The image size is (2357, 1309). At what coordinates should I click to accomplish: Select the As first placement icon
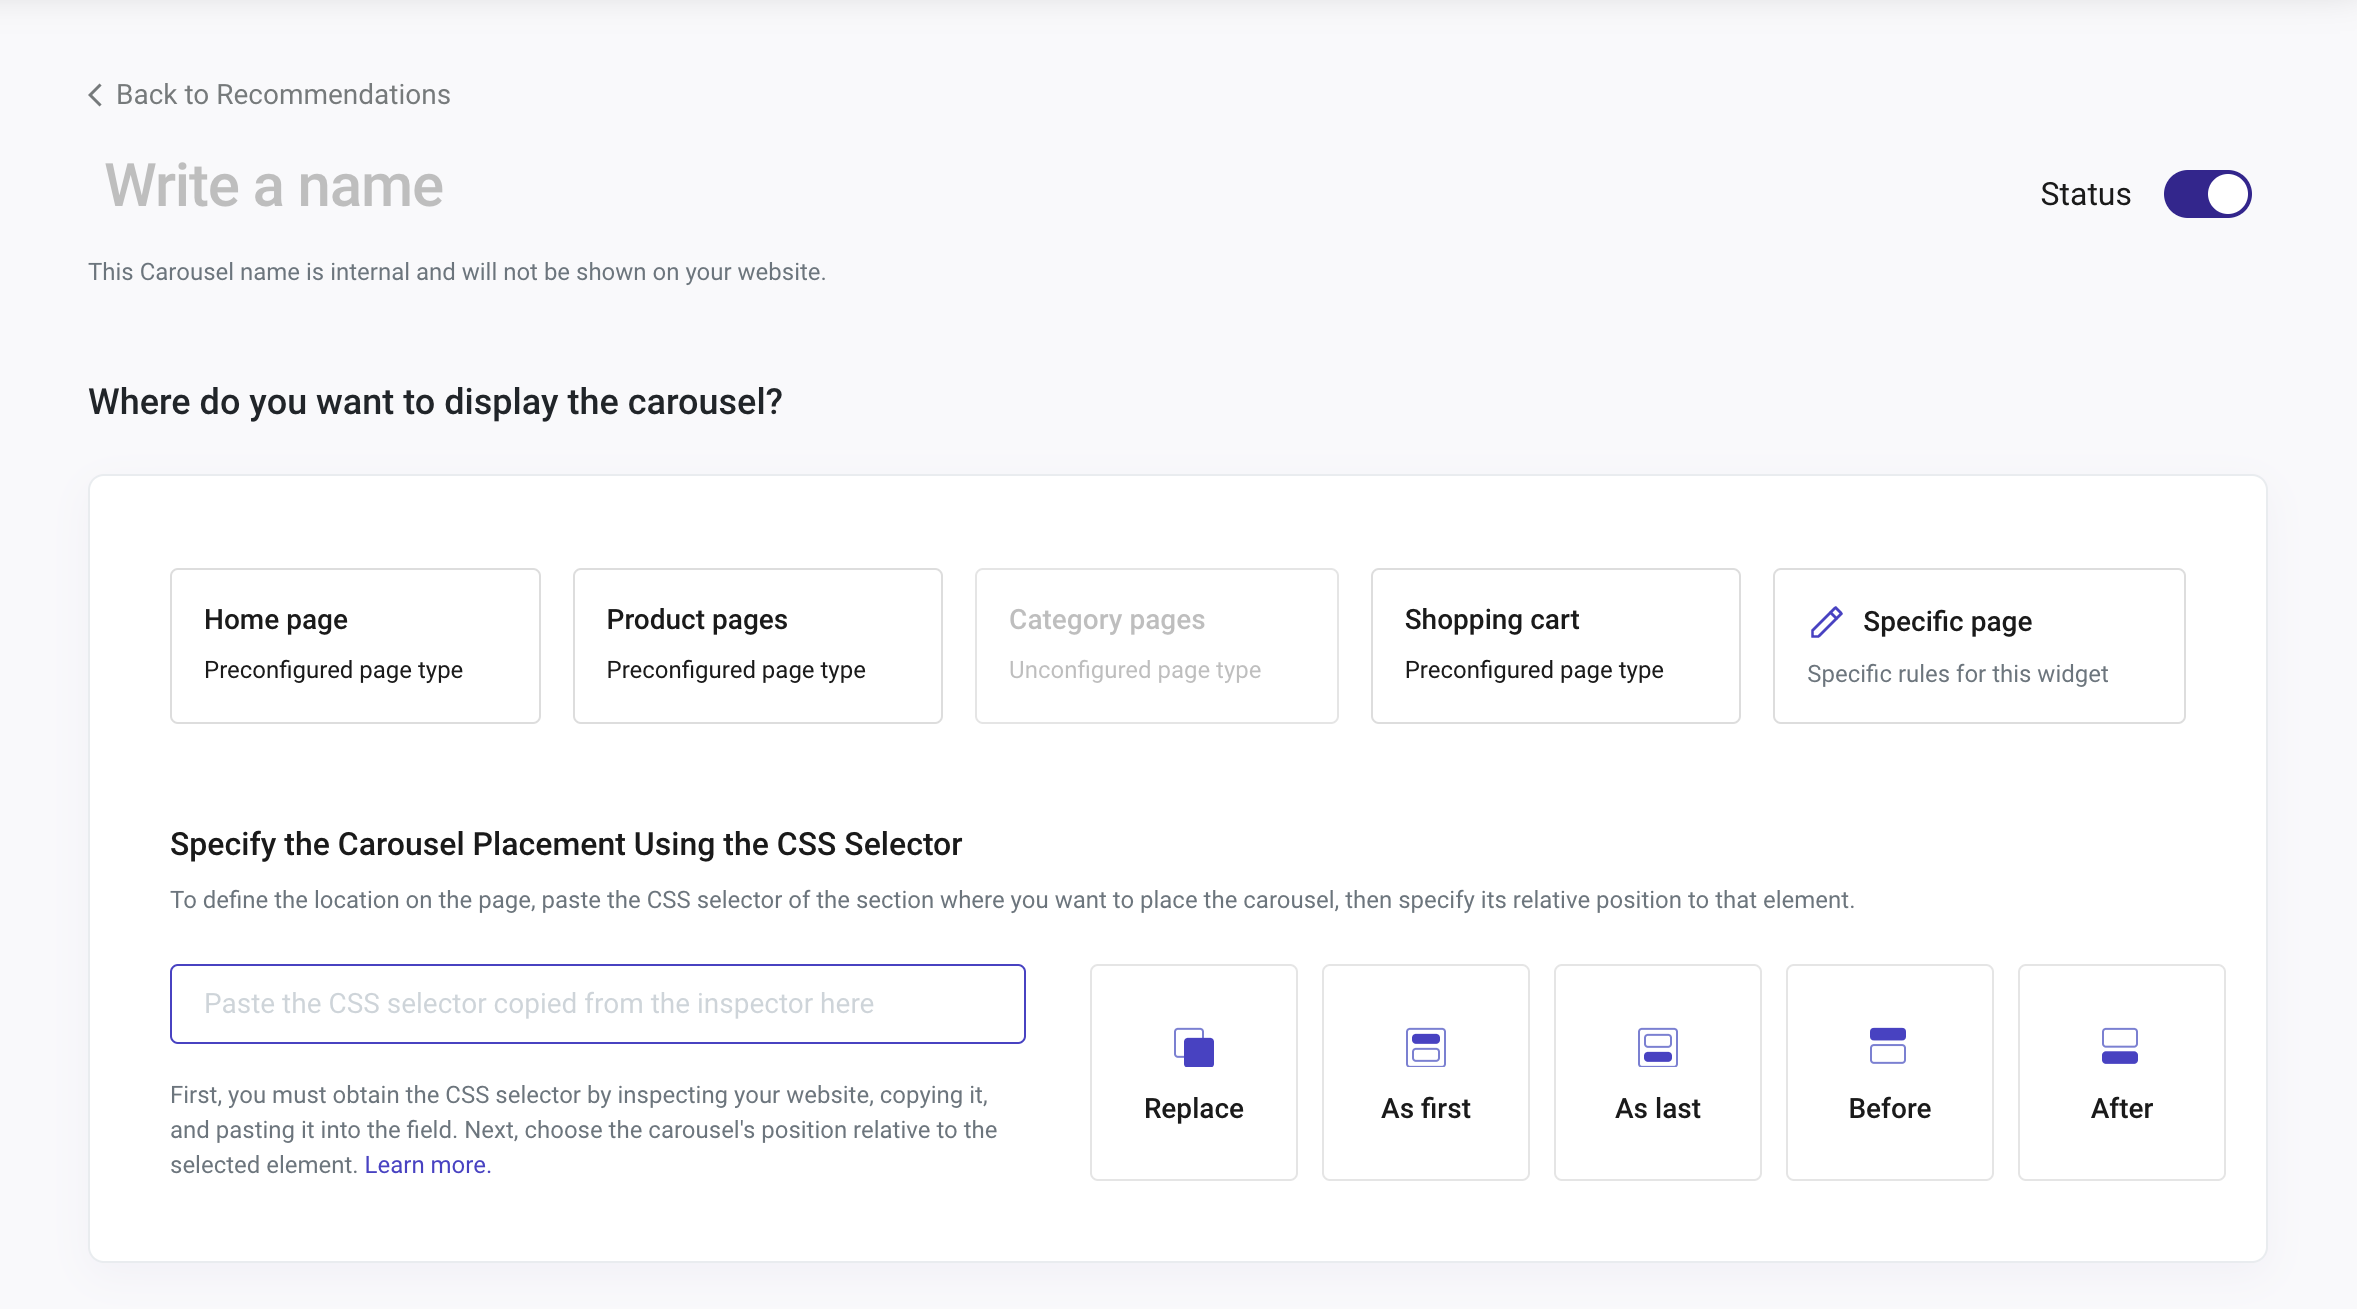(1425, 1046)
